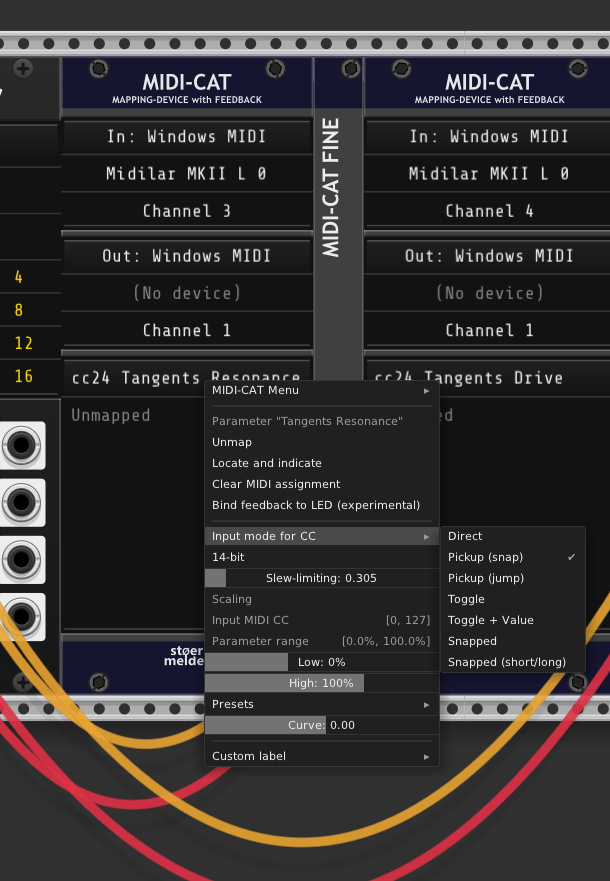Select Snapped input mode
This screenshot has height=881, width=610.
point(513,641)
